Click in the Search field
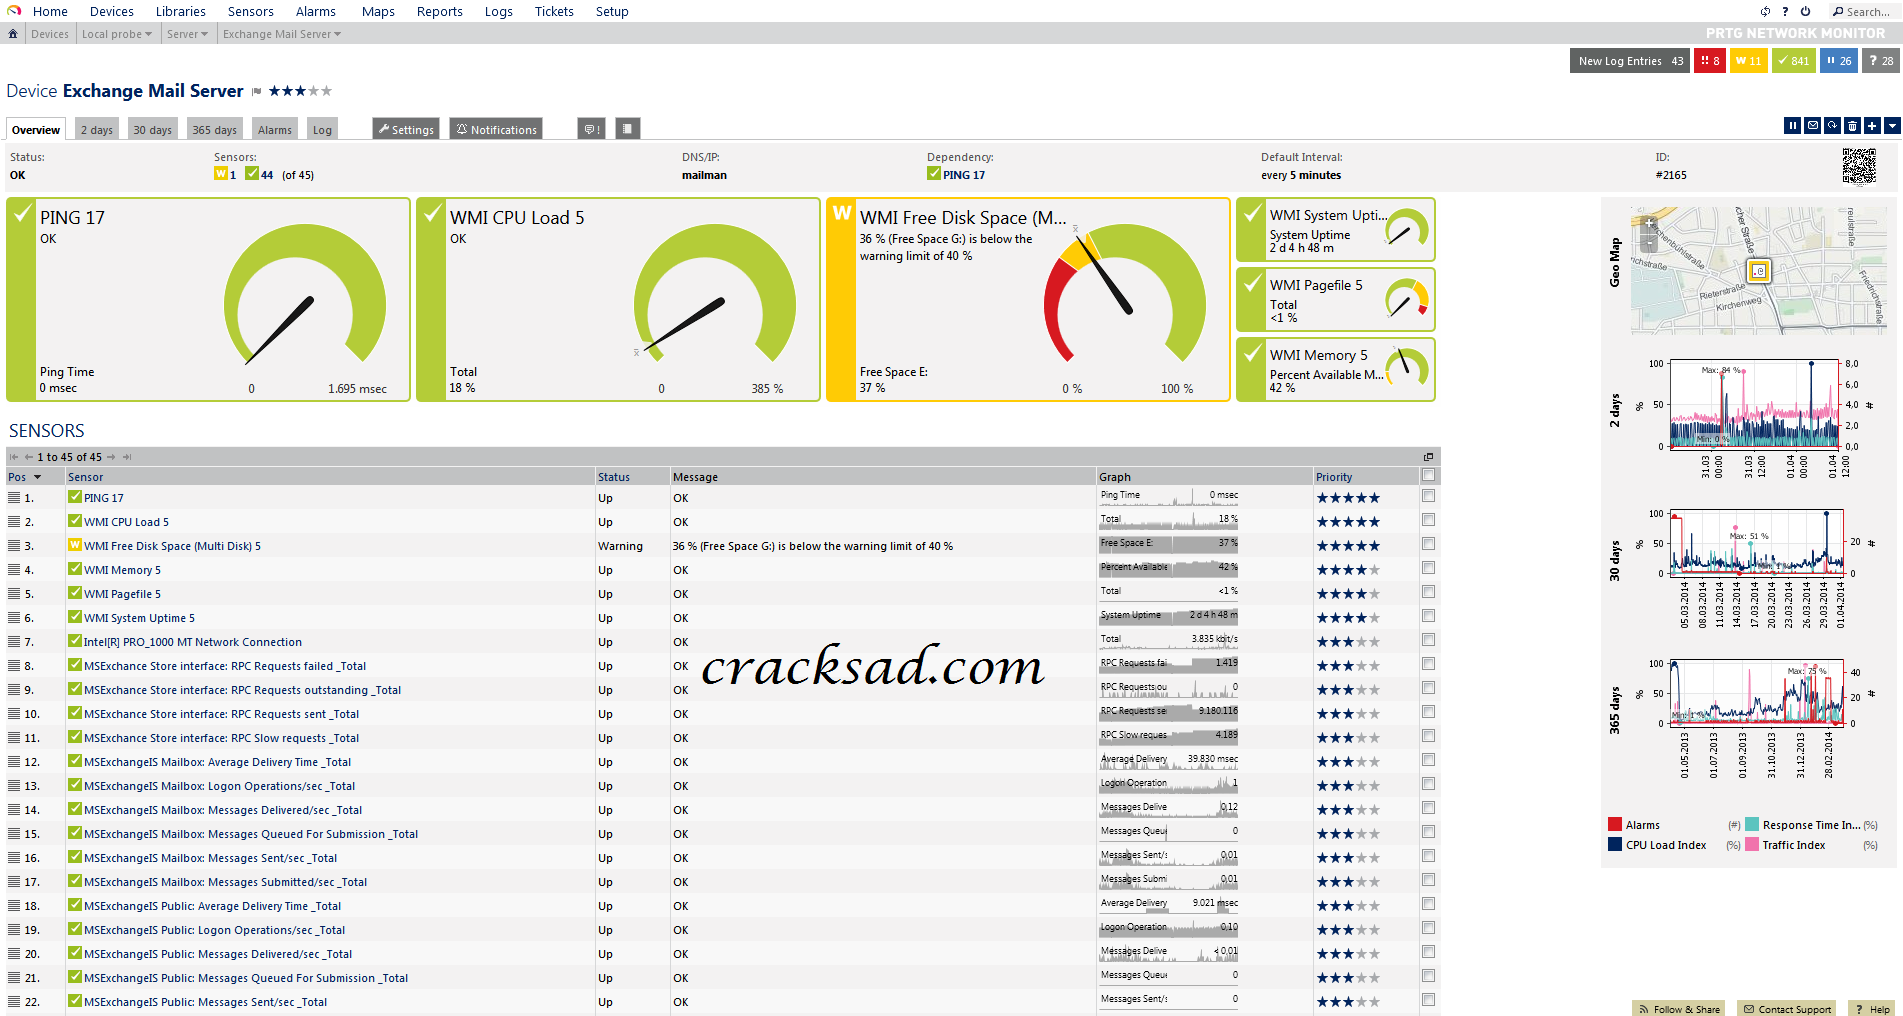The height and width of the screenshot is (1016, 1903). pos(1868,12)
